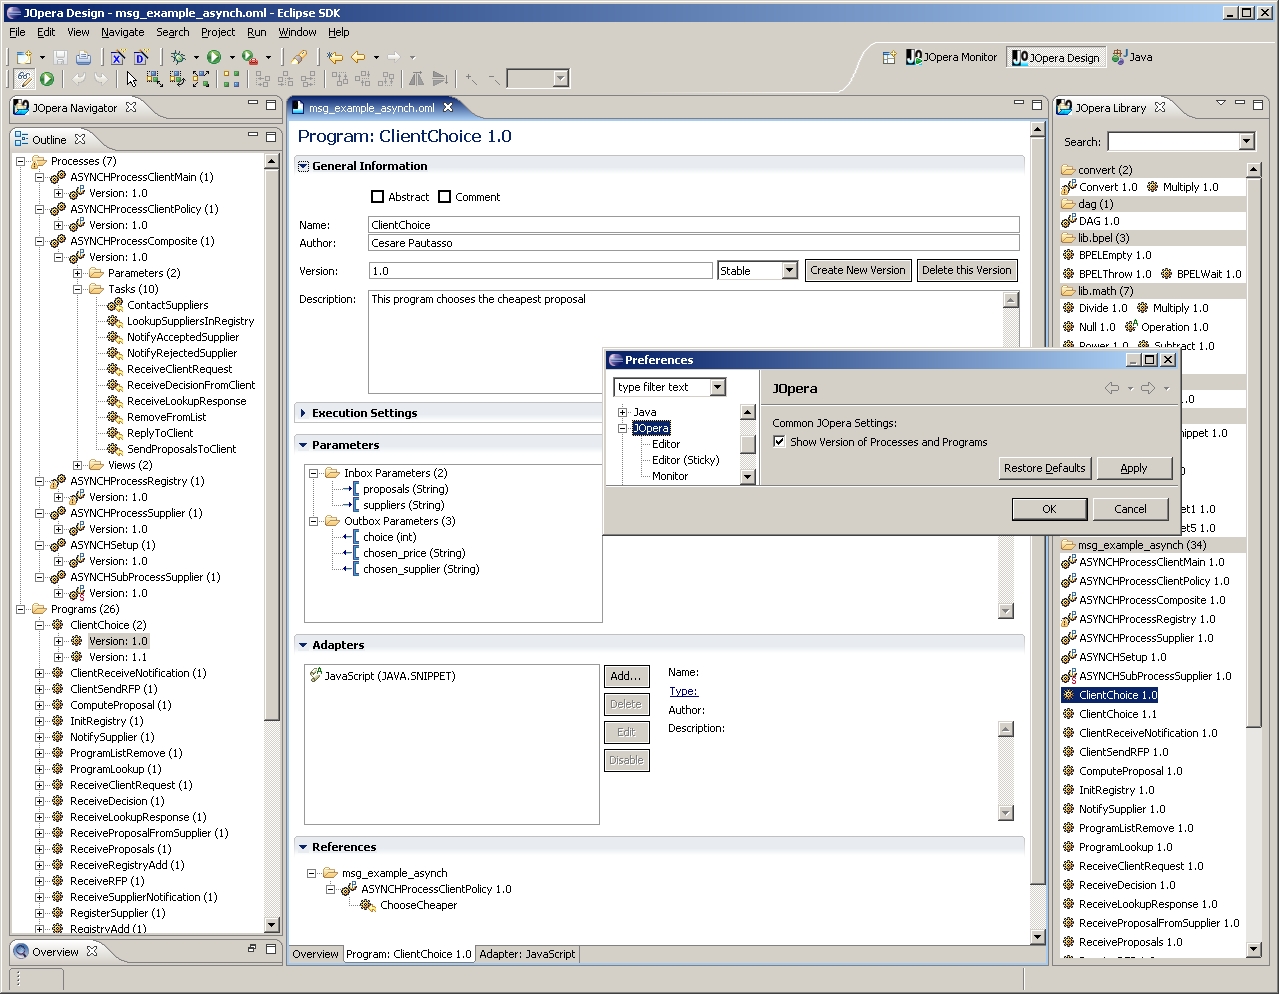Click the Back navigation arrow icon
Viewport: 1279px width, 994px height.
pos(358,58)
